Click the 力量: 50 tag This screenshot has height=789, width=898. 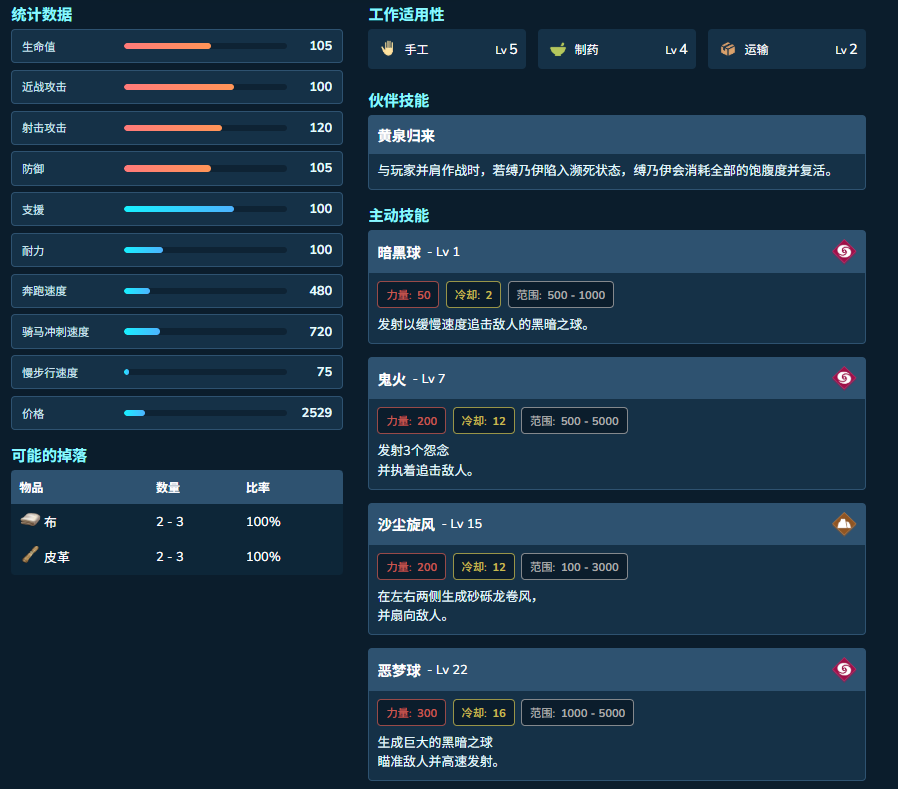pos(408,295)
